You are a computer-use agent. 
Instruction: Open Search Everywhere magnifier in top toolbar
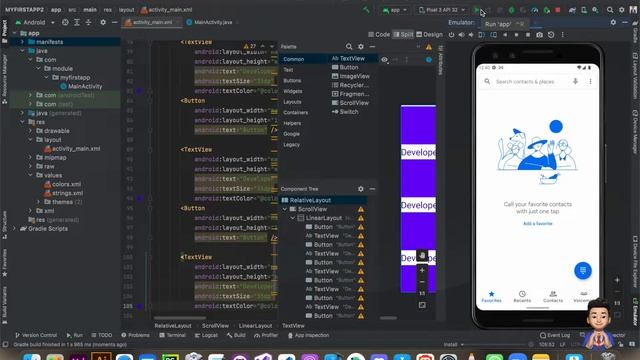click(610, 10)
